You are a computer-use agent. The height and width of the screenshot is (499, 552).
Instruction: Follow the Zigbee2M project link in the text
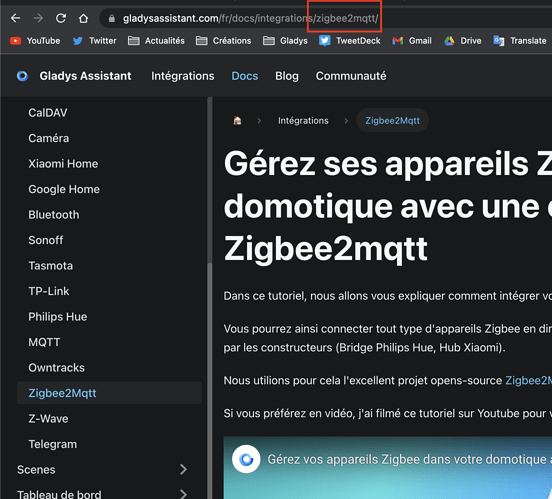pos(529,380)
